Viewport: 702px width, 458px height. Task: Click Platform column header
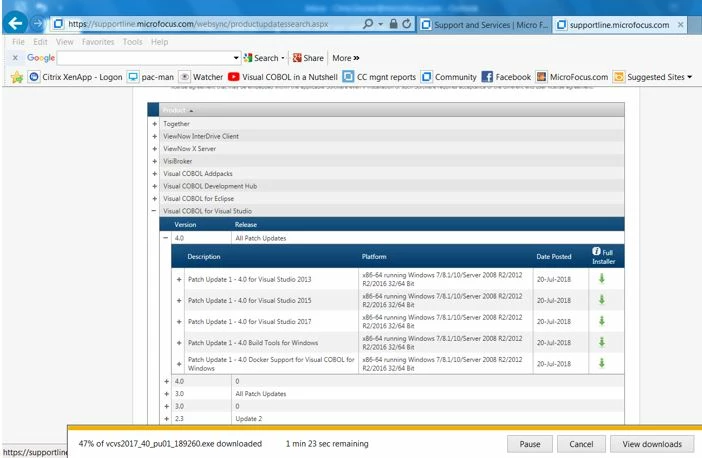point(374,257)
